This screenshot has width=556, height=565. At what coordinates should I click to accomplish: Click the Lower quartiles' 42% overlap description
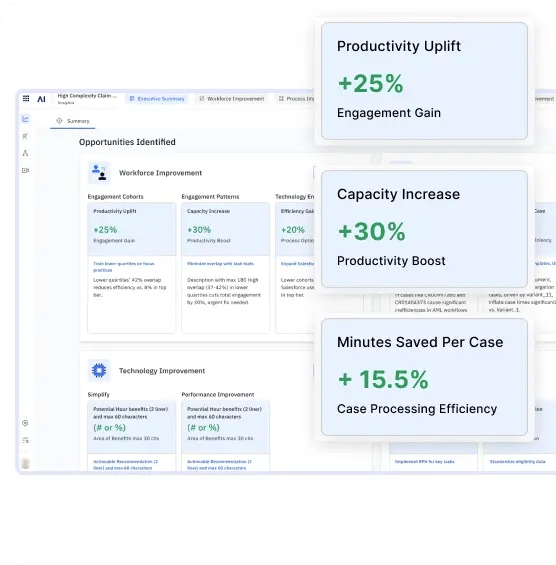(130, 287)
